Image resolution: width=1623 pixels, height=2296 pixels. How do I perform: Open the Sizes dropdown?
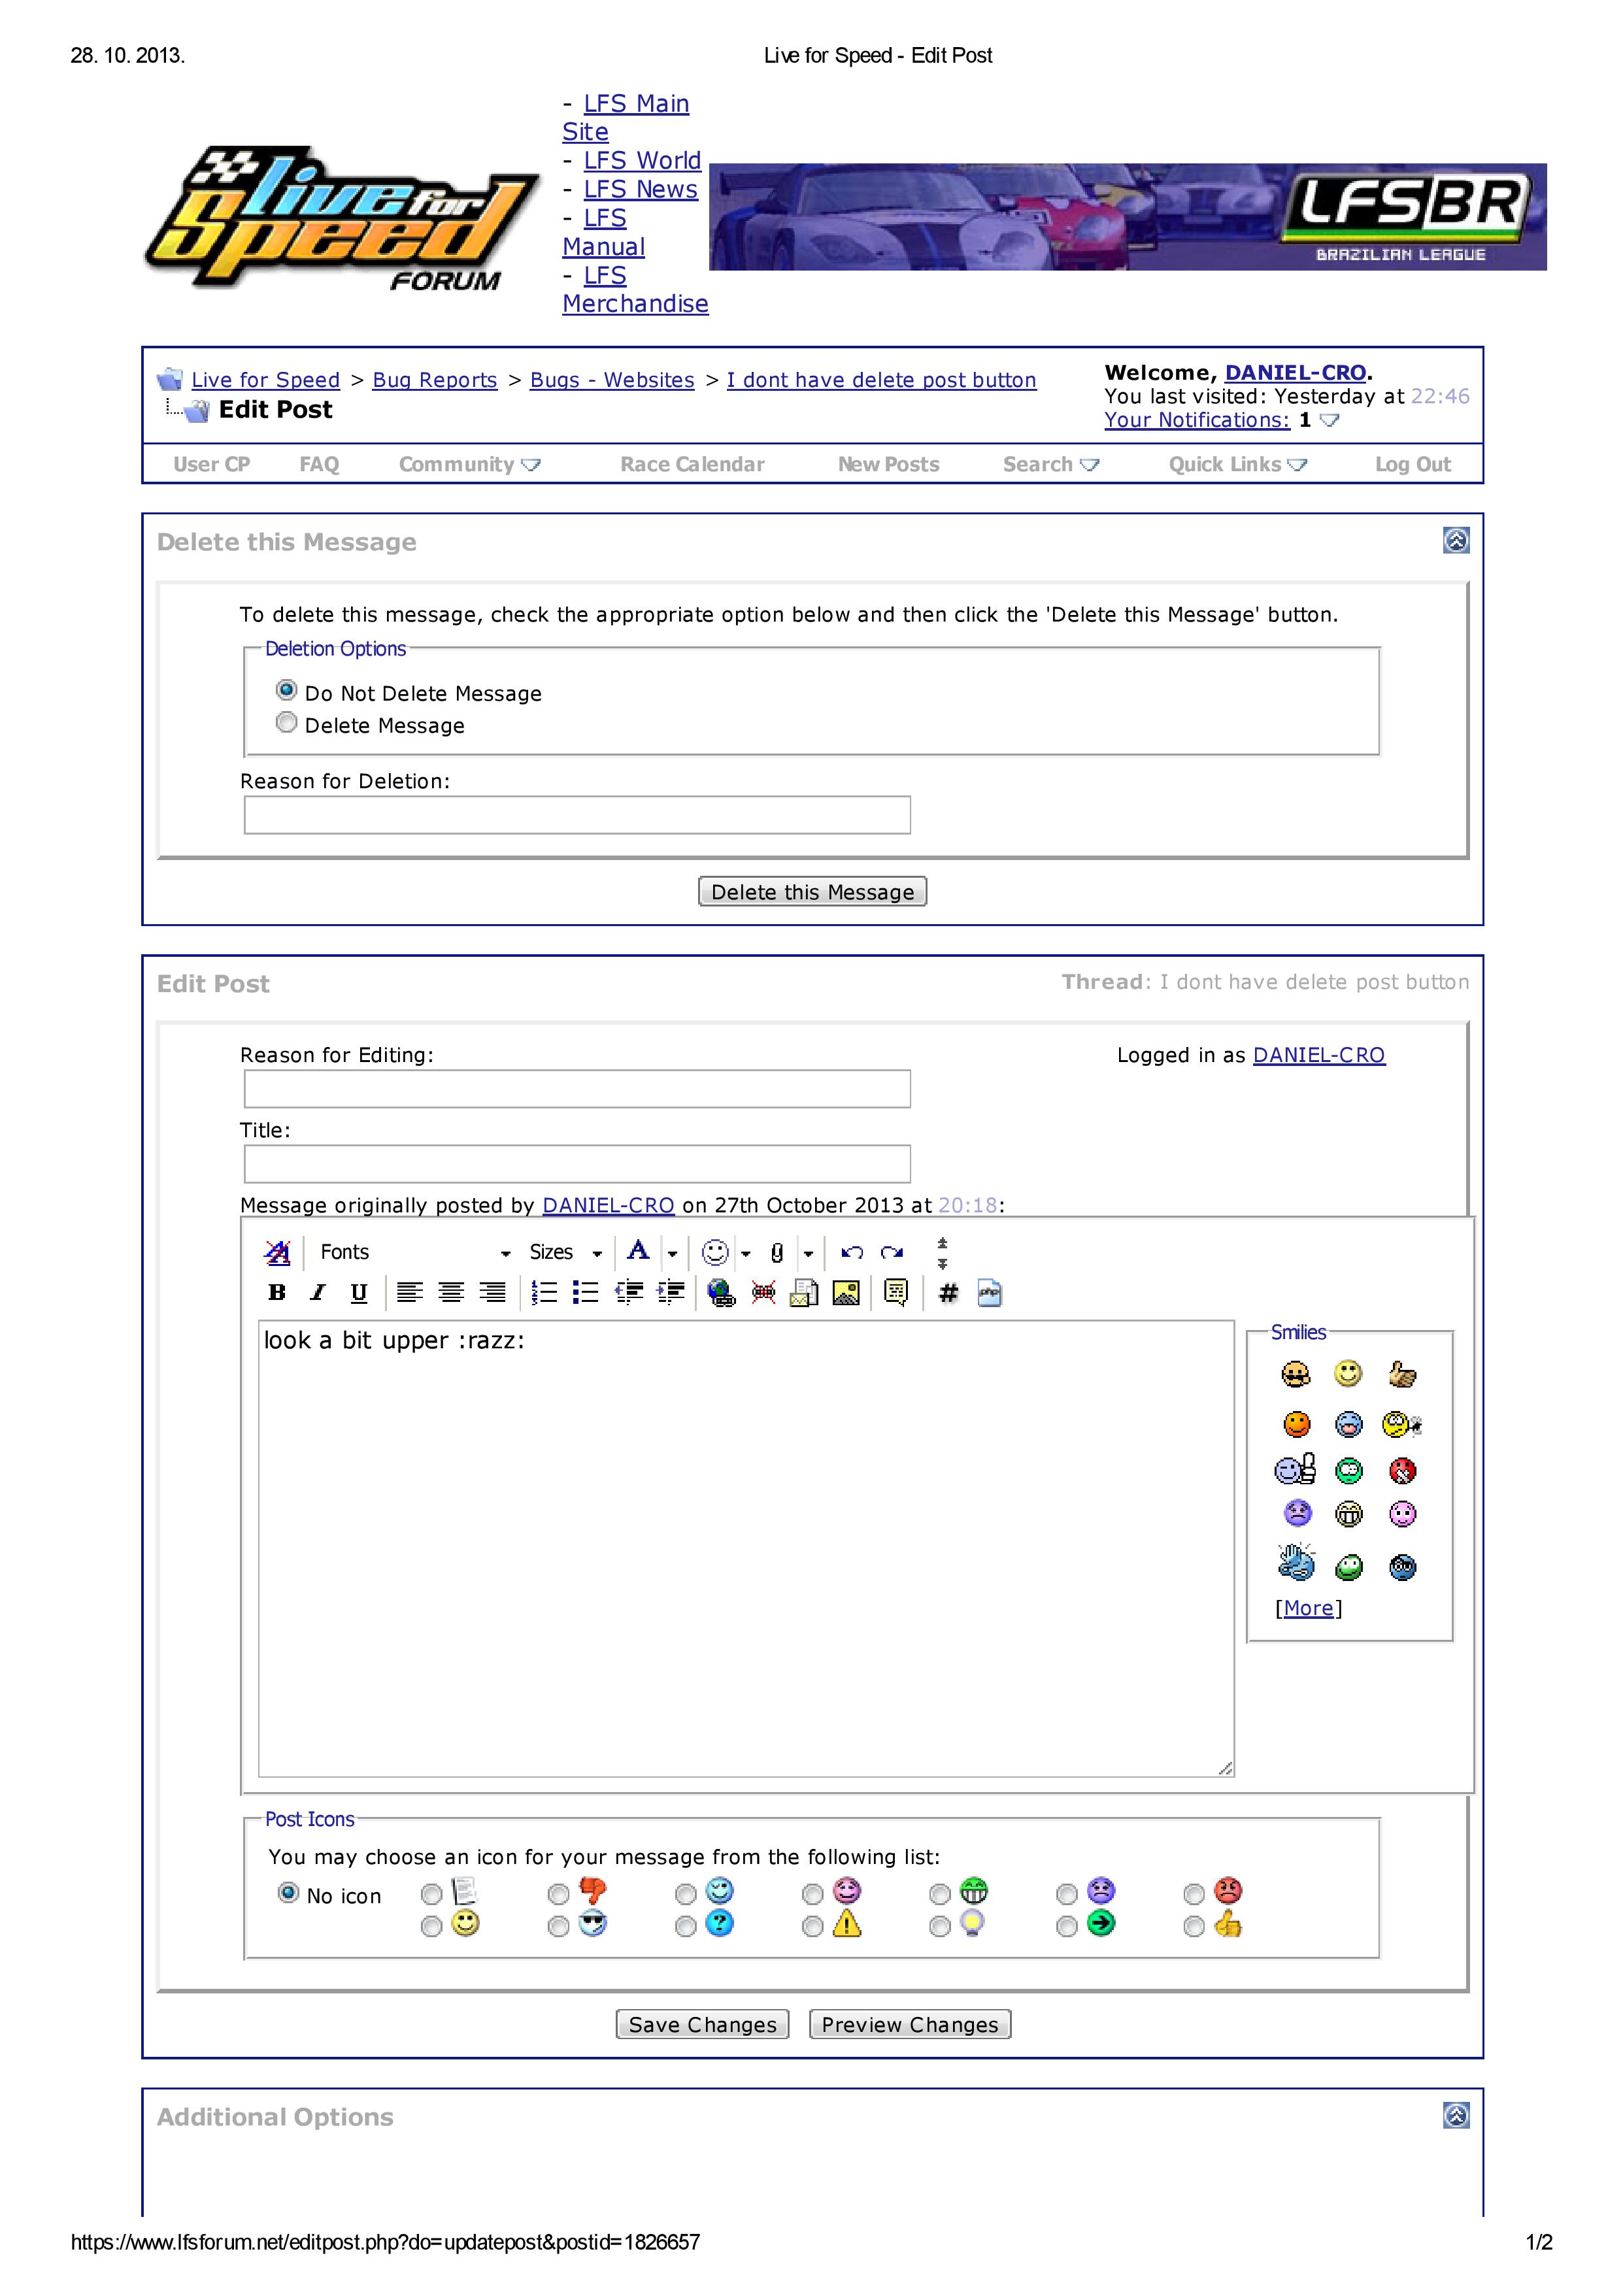[x=565, y=1252]
